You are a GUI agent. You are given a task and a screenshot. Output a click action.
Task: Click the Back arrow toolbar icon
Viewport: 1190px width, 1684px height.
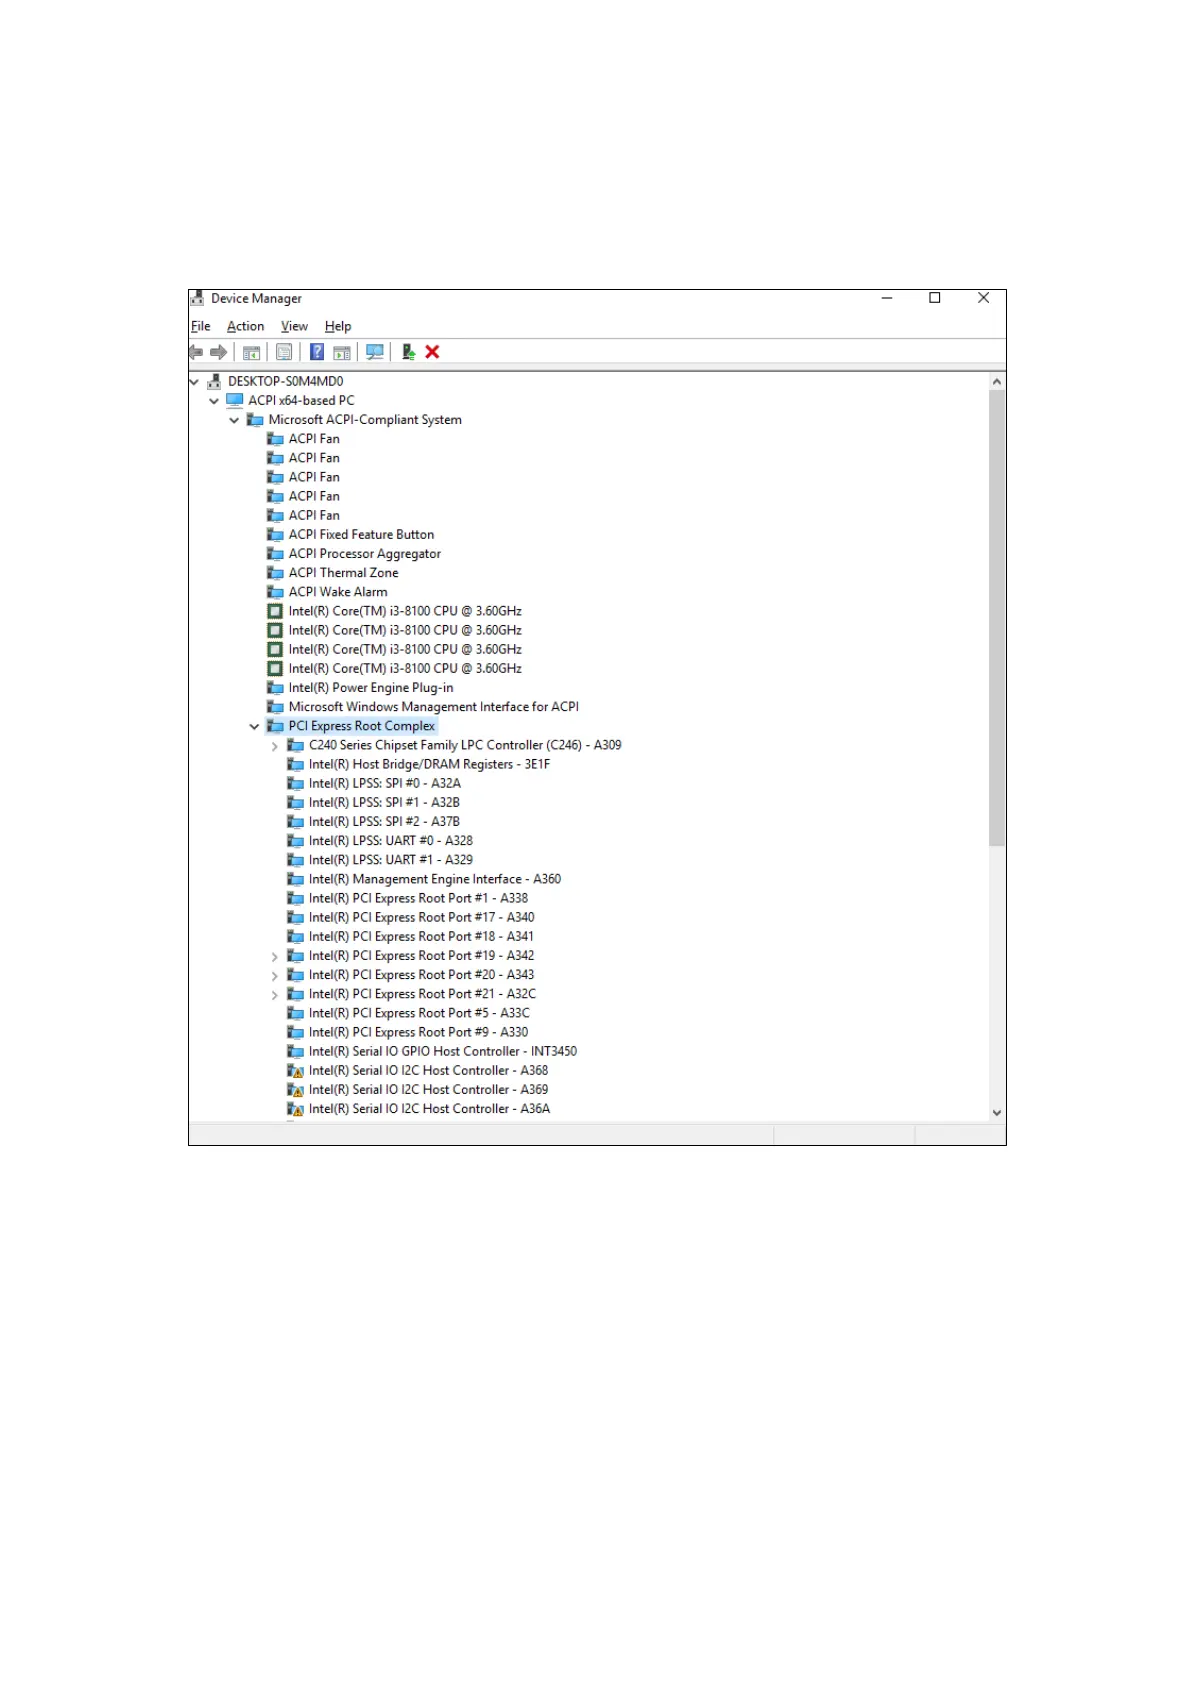(196, 352)
